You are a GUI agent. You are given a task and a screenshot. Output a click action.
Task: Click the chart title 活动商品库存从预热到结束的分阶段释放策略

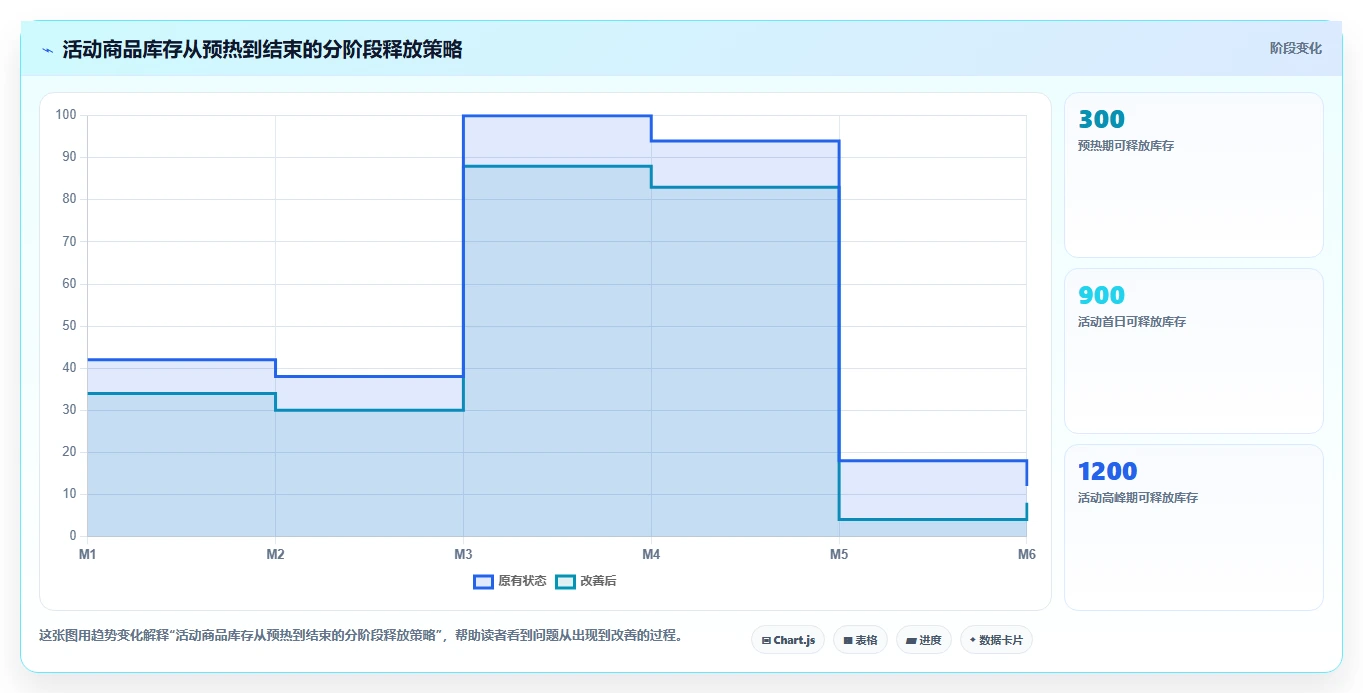pos(262,49)
